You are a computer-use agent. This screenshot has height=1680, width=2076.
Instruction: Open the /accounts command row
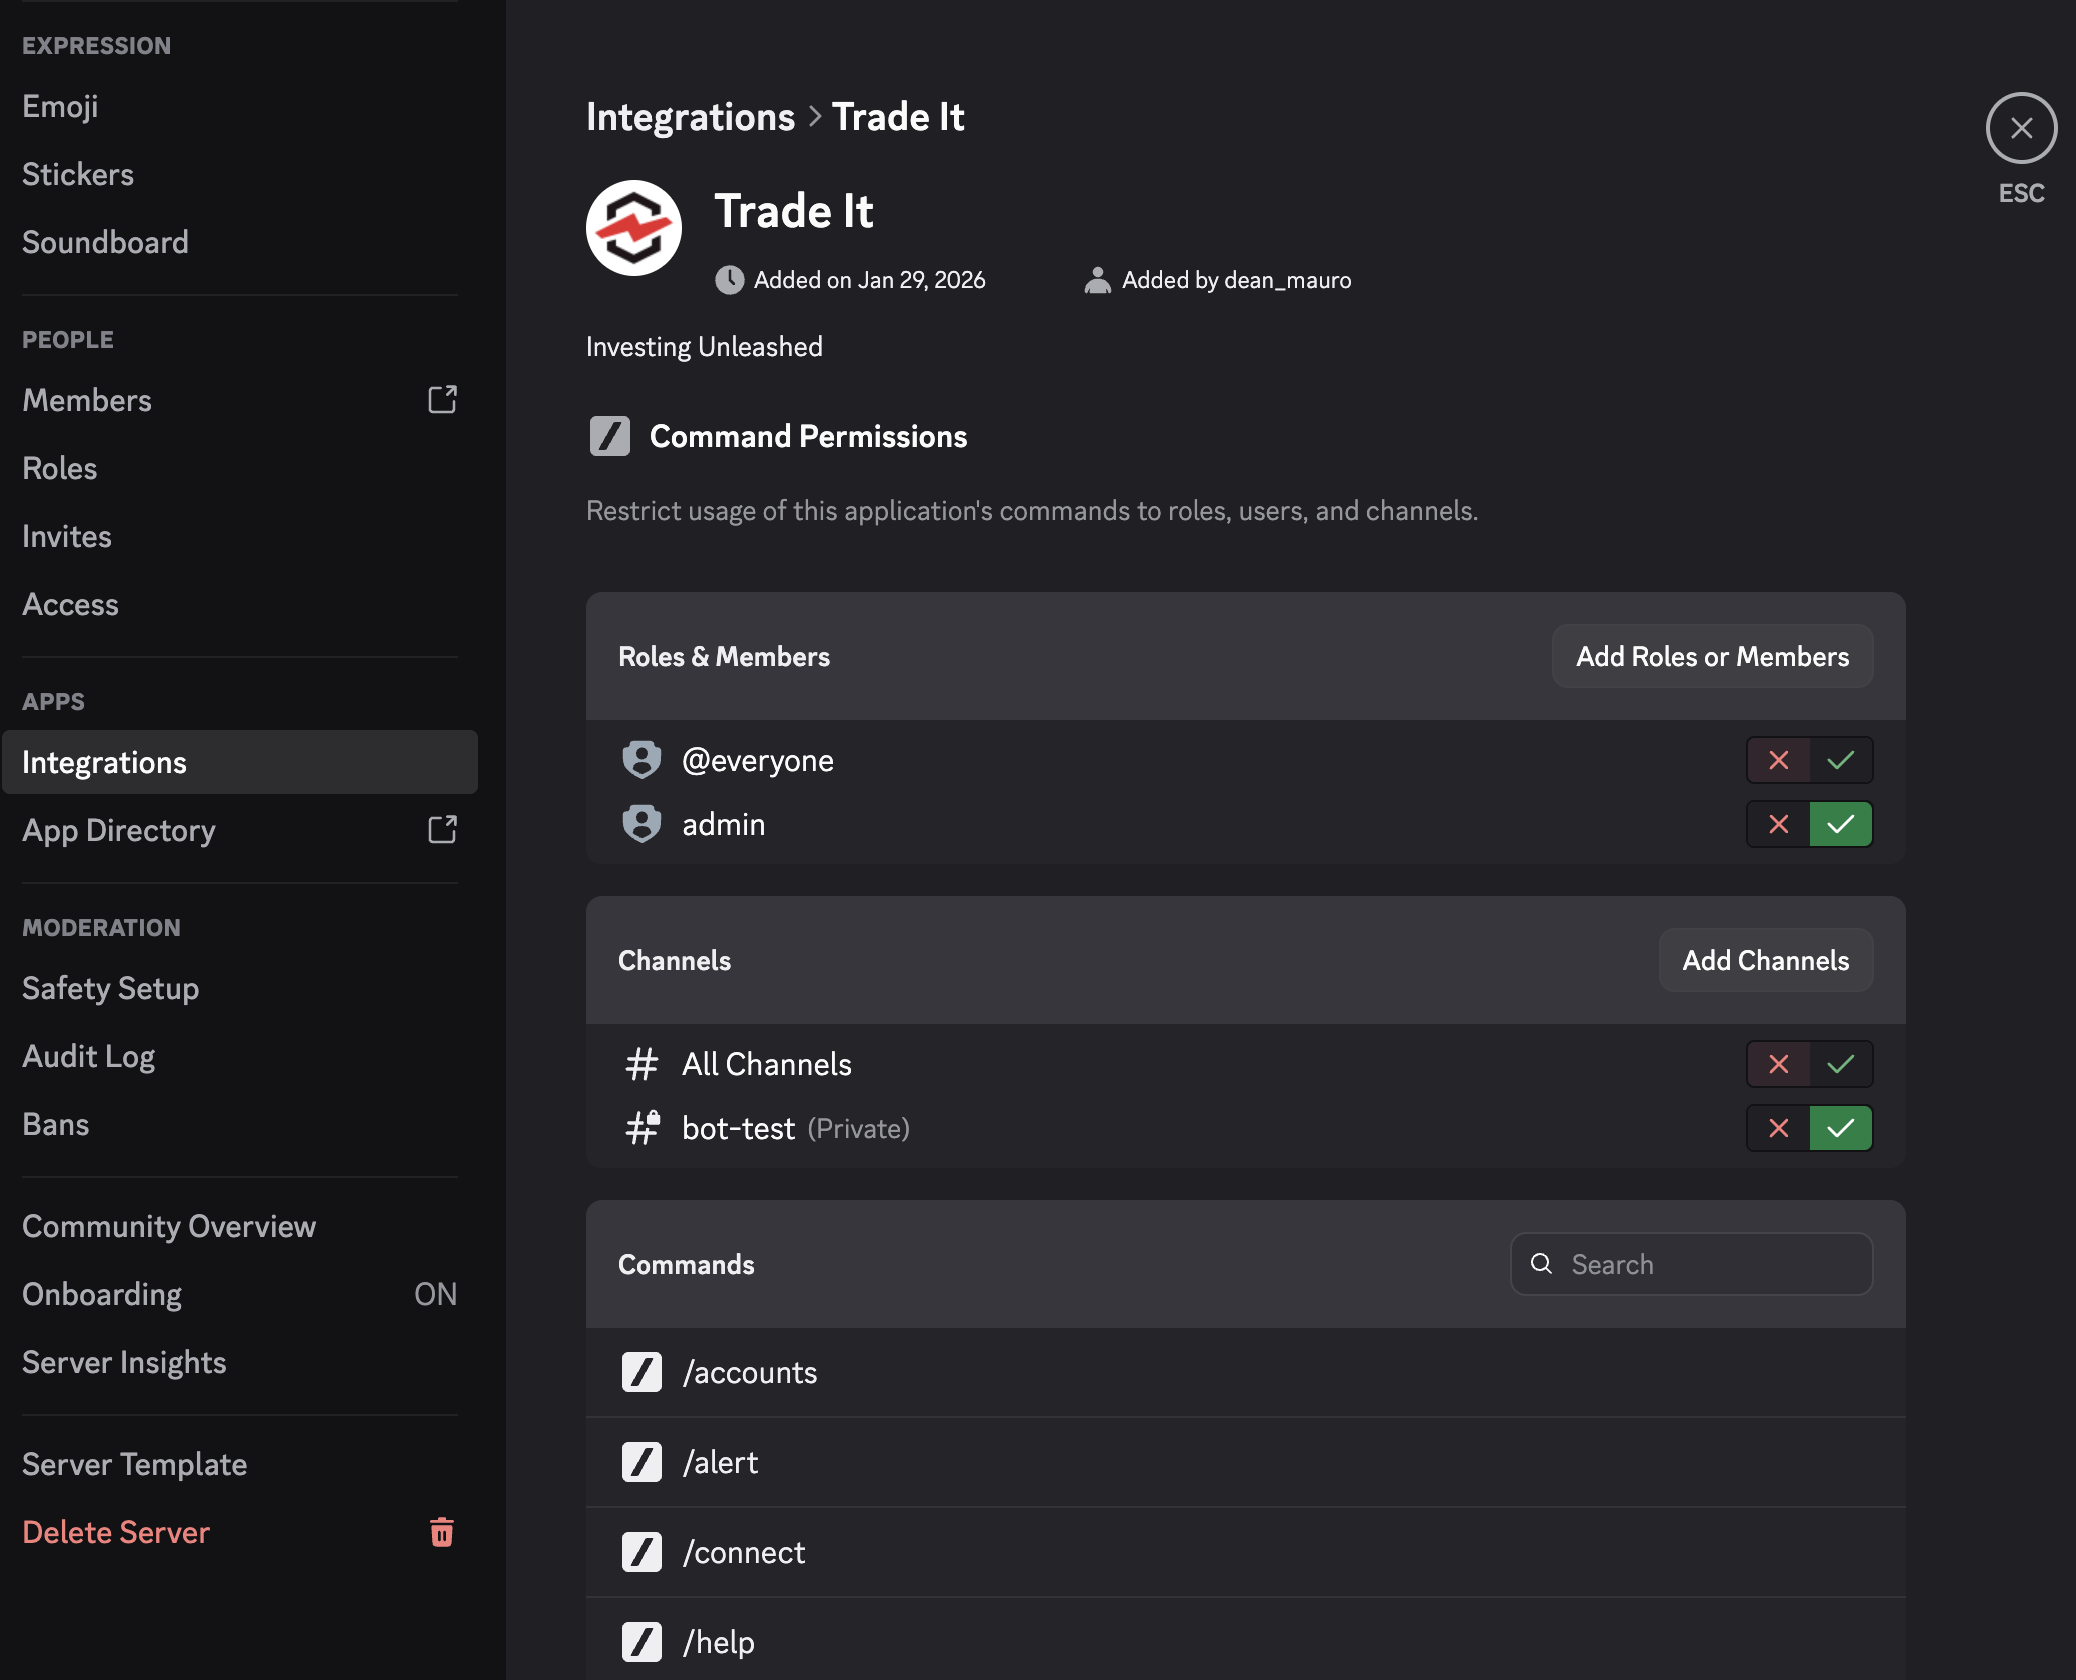(1246, 1372)
